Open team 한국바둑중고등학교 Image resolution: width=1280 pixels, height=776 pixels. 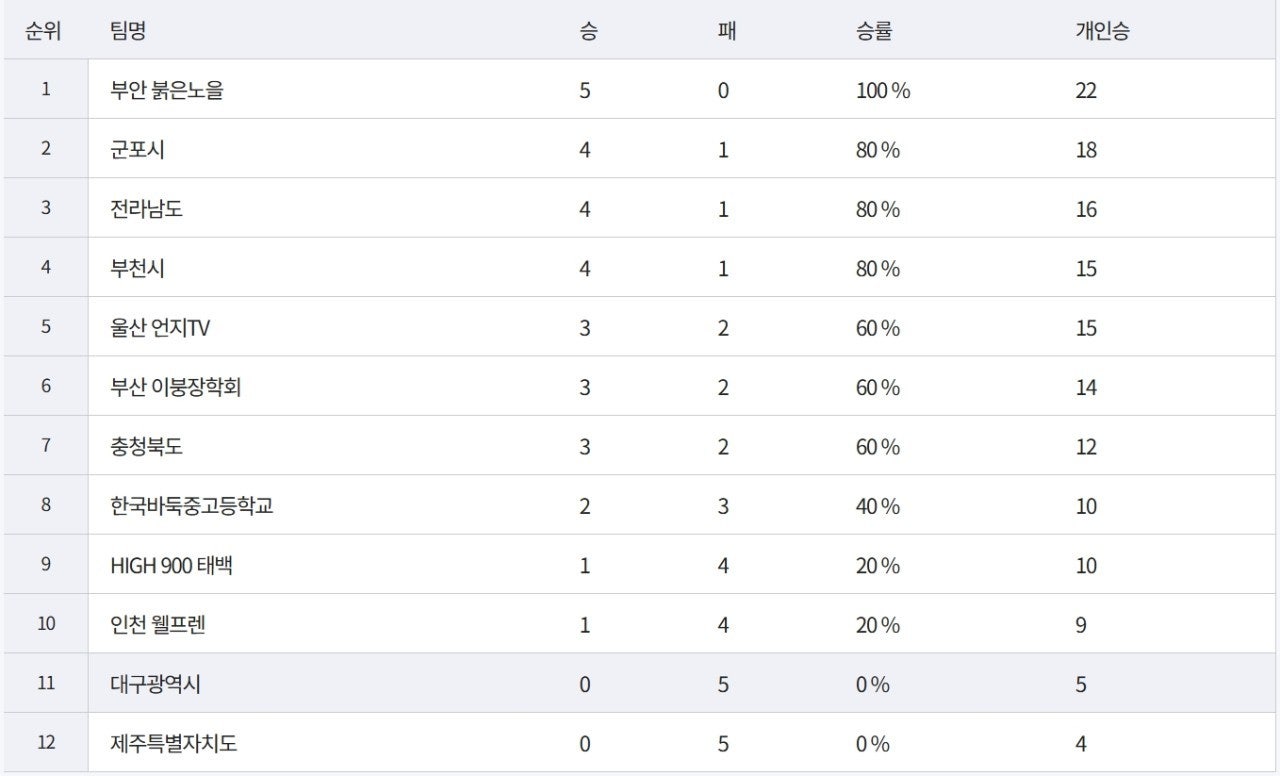point(192,506)
